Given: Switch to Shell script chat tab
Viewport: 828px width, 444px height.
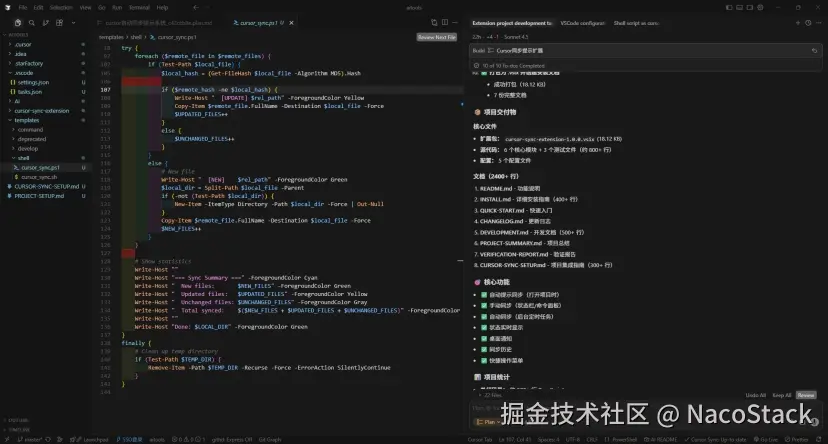Looking at the screenshot, I should coord(636,23).
